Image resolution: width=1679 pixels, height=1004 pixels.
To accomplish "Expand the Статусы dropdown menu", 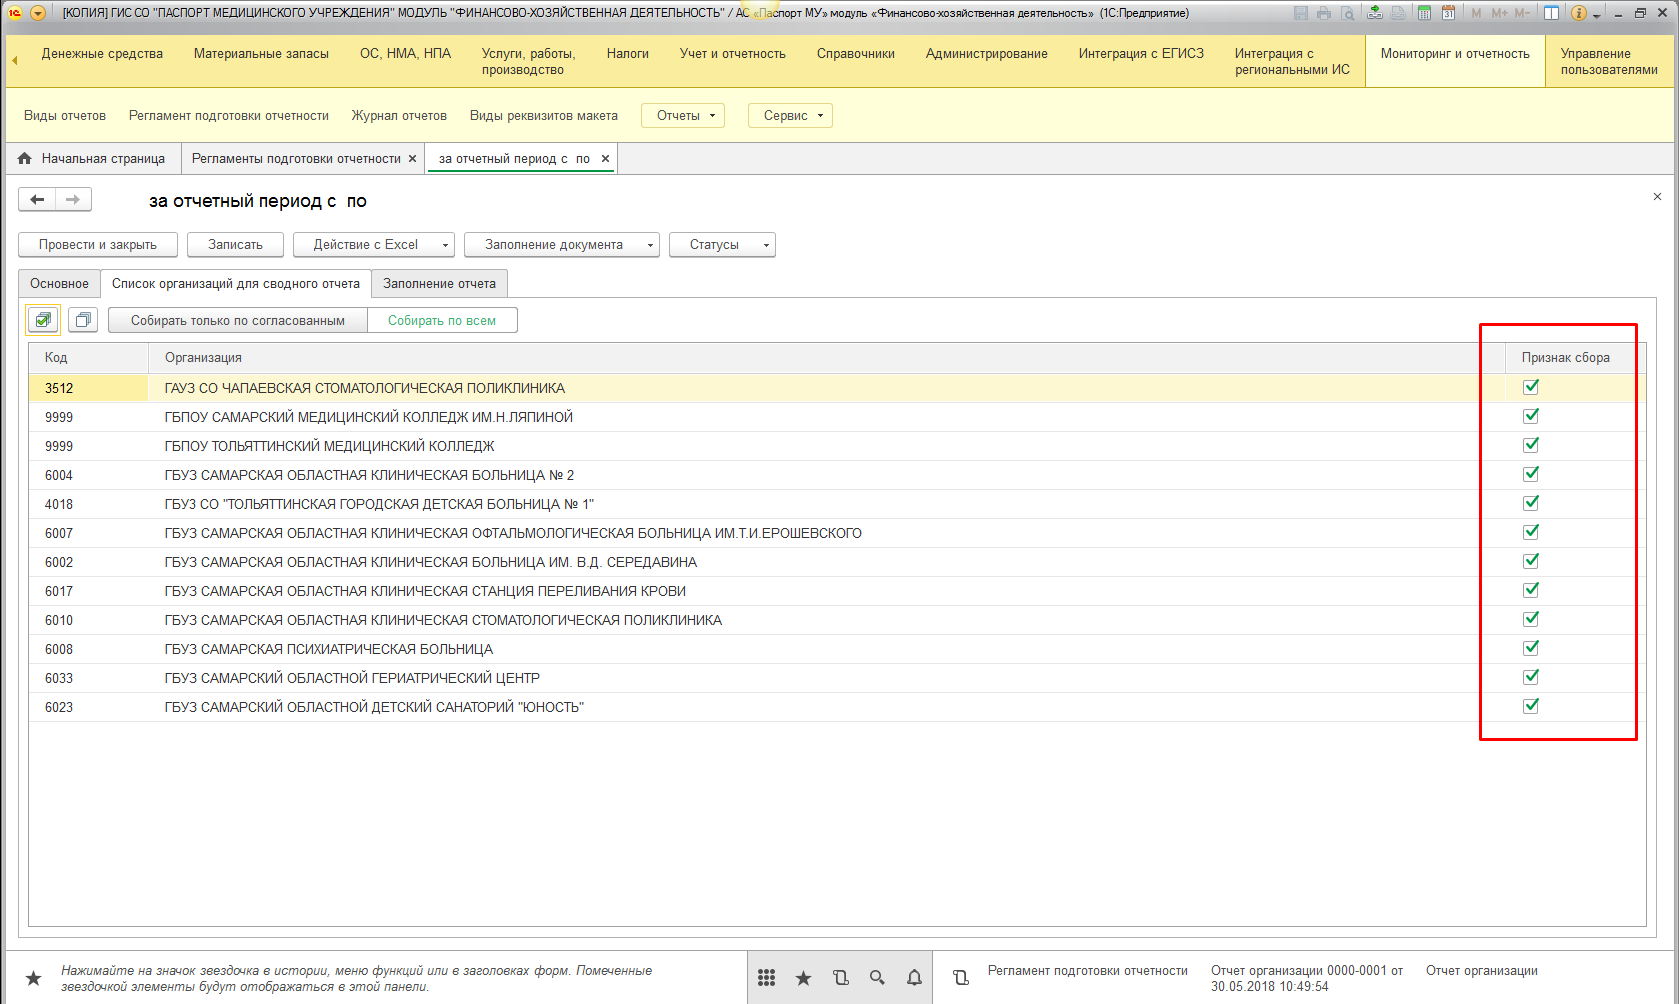I will pyautogui.click(x=721, y=245).
